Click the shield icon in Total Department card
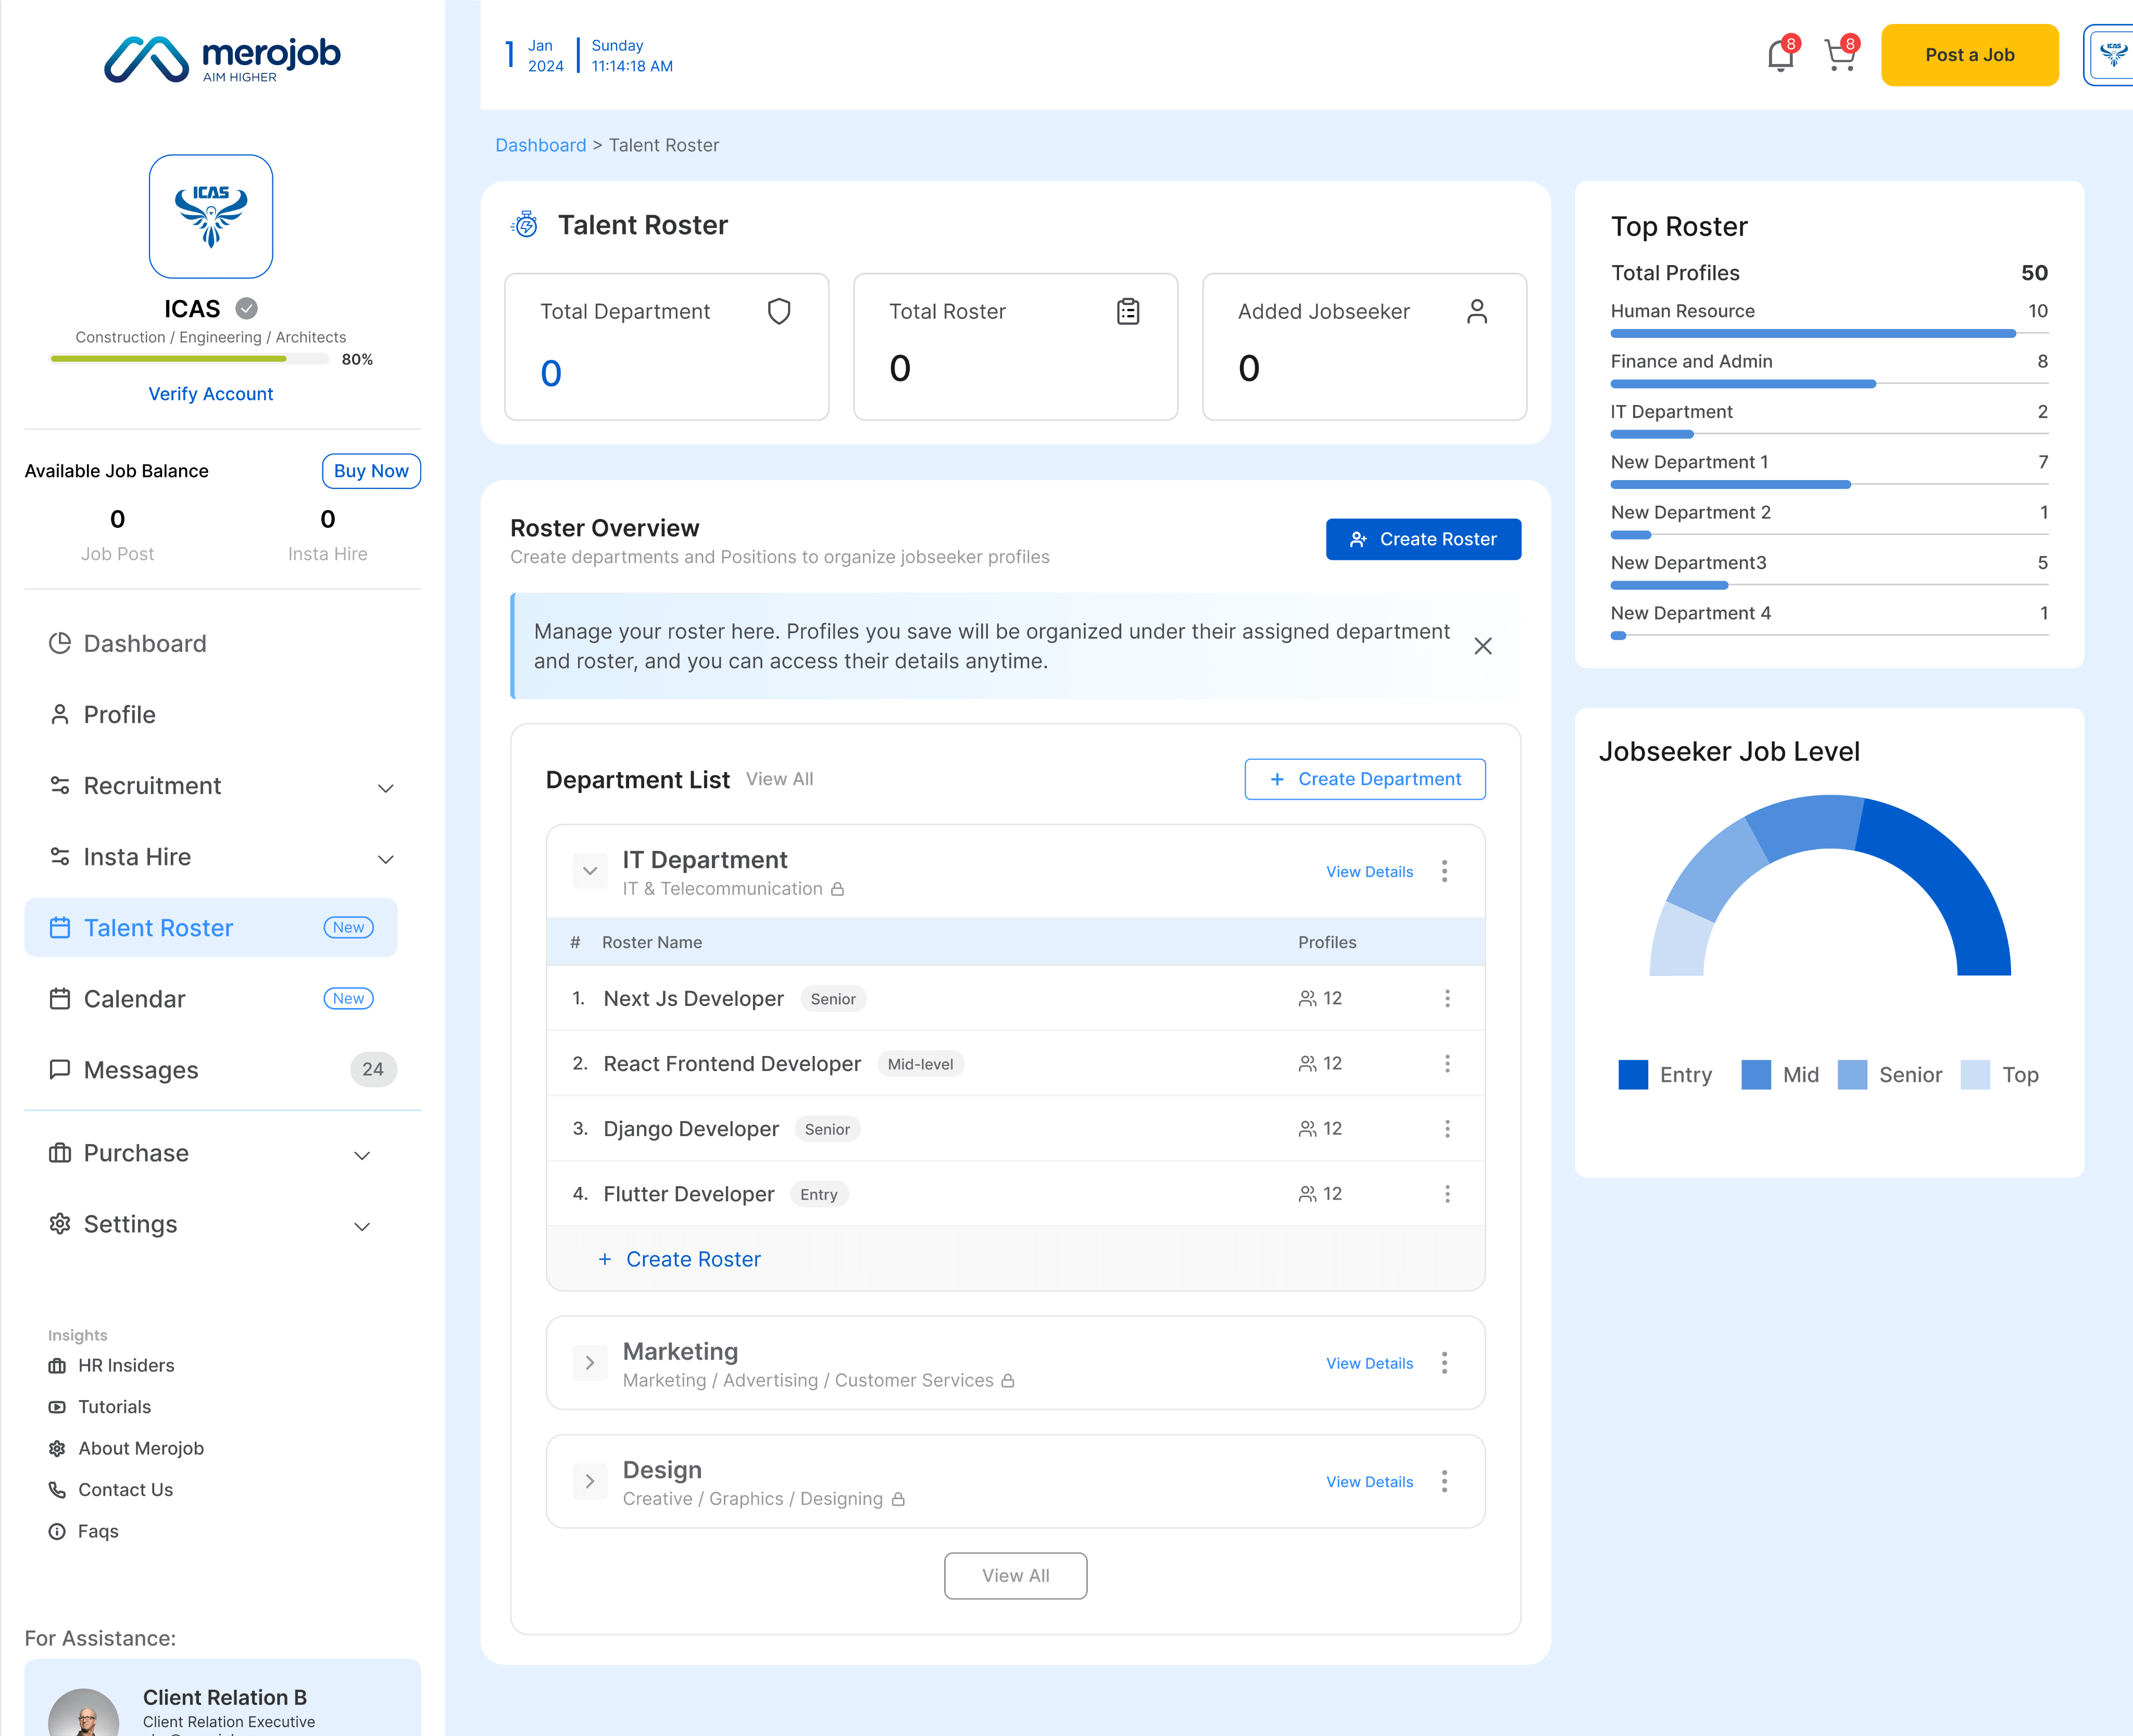Image resolution: width=2133 pixels, height=1736 pixels. pos(779,312)
